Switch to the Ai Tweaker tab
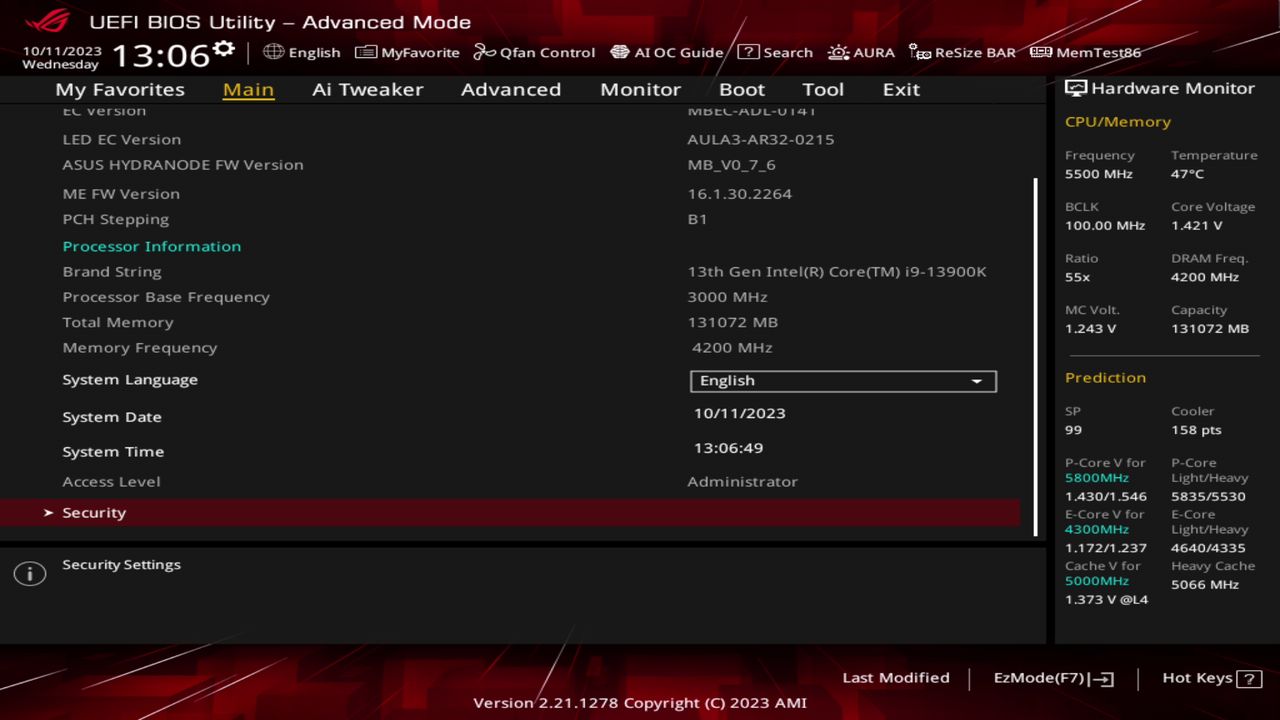 click(367, 89)
